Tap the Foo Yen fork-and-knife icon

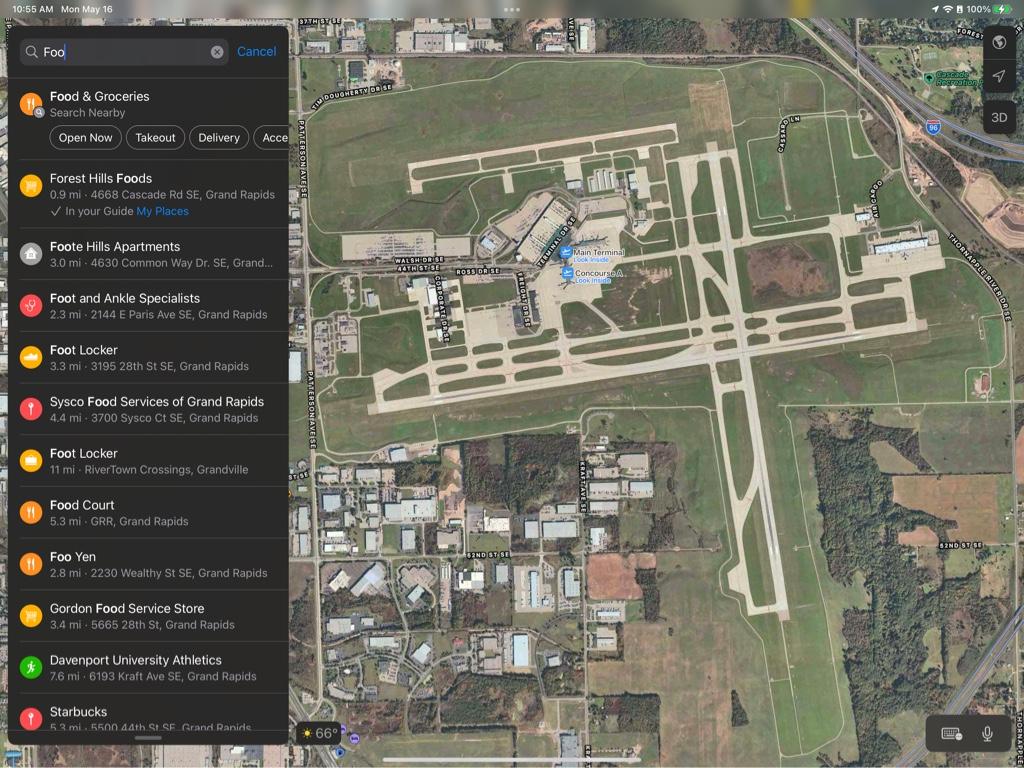(31, 564)
